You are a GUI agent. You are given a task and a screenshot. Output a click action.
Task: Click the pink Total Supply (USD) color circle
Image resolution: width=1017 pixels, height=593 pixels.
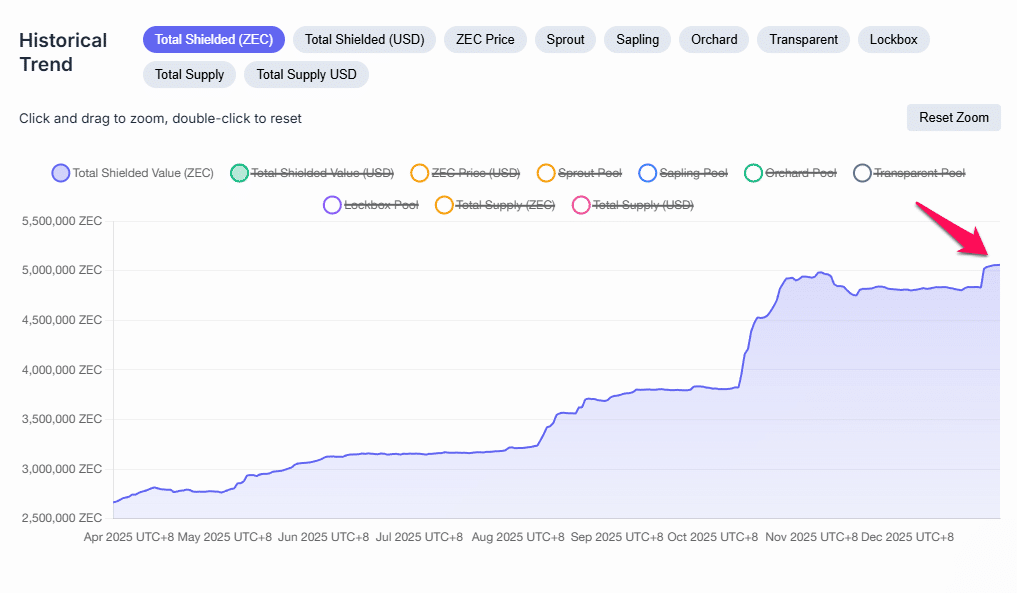(581, 205)
